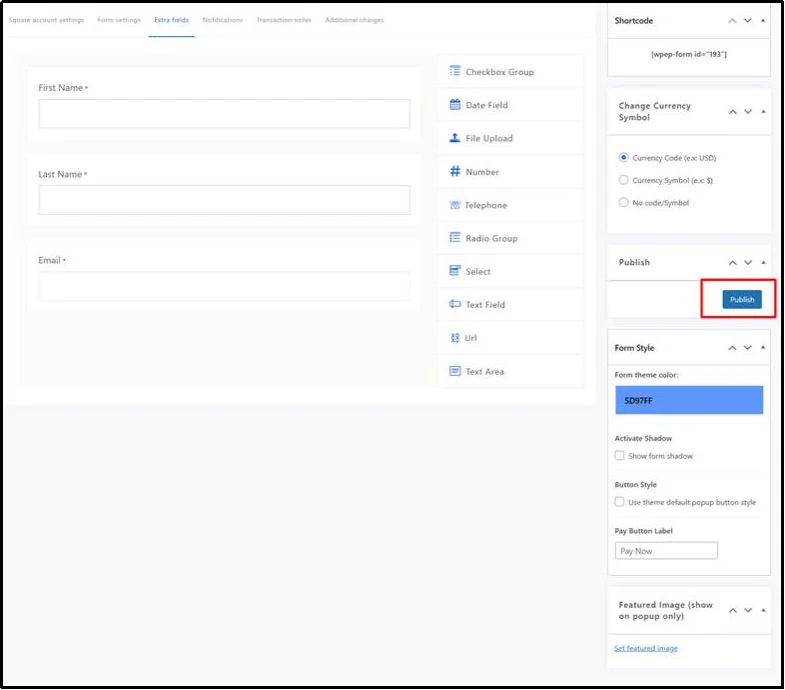Edit the Pay Button Label field
Screen dimensions: 785x690
tap(666, 551)
